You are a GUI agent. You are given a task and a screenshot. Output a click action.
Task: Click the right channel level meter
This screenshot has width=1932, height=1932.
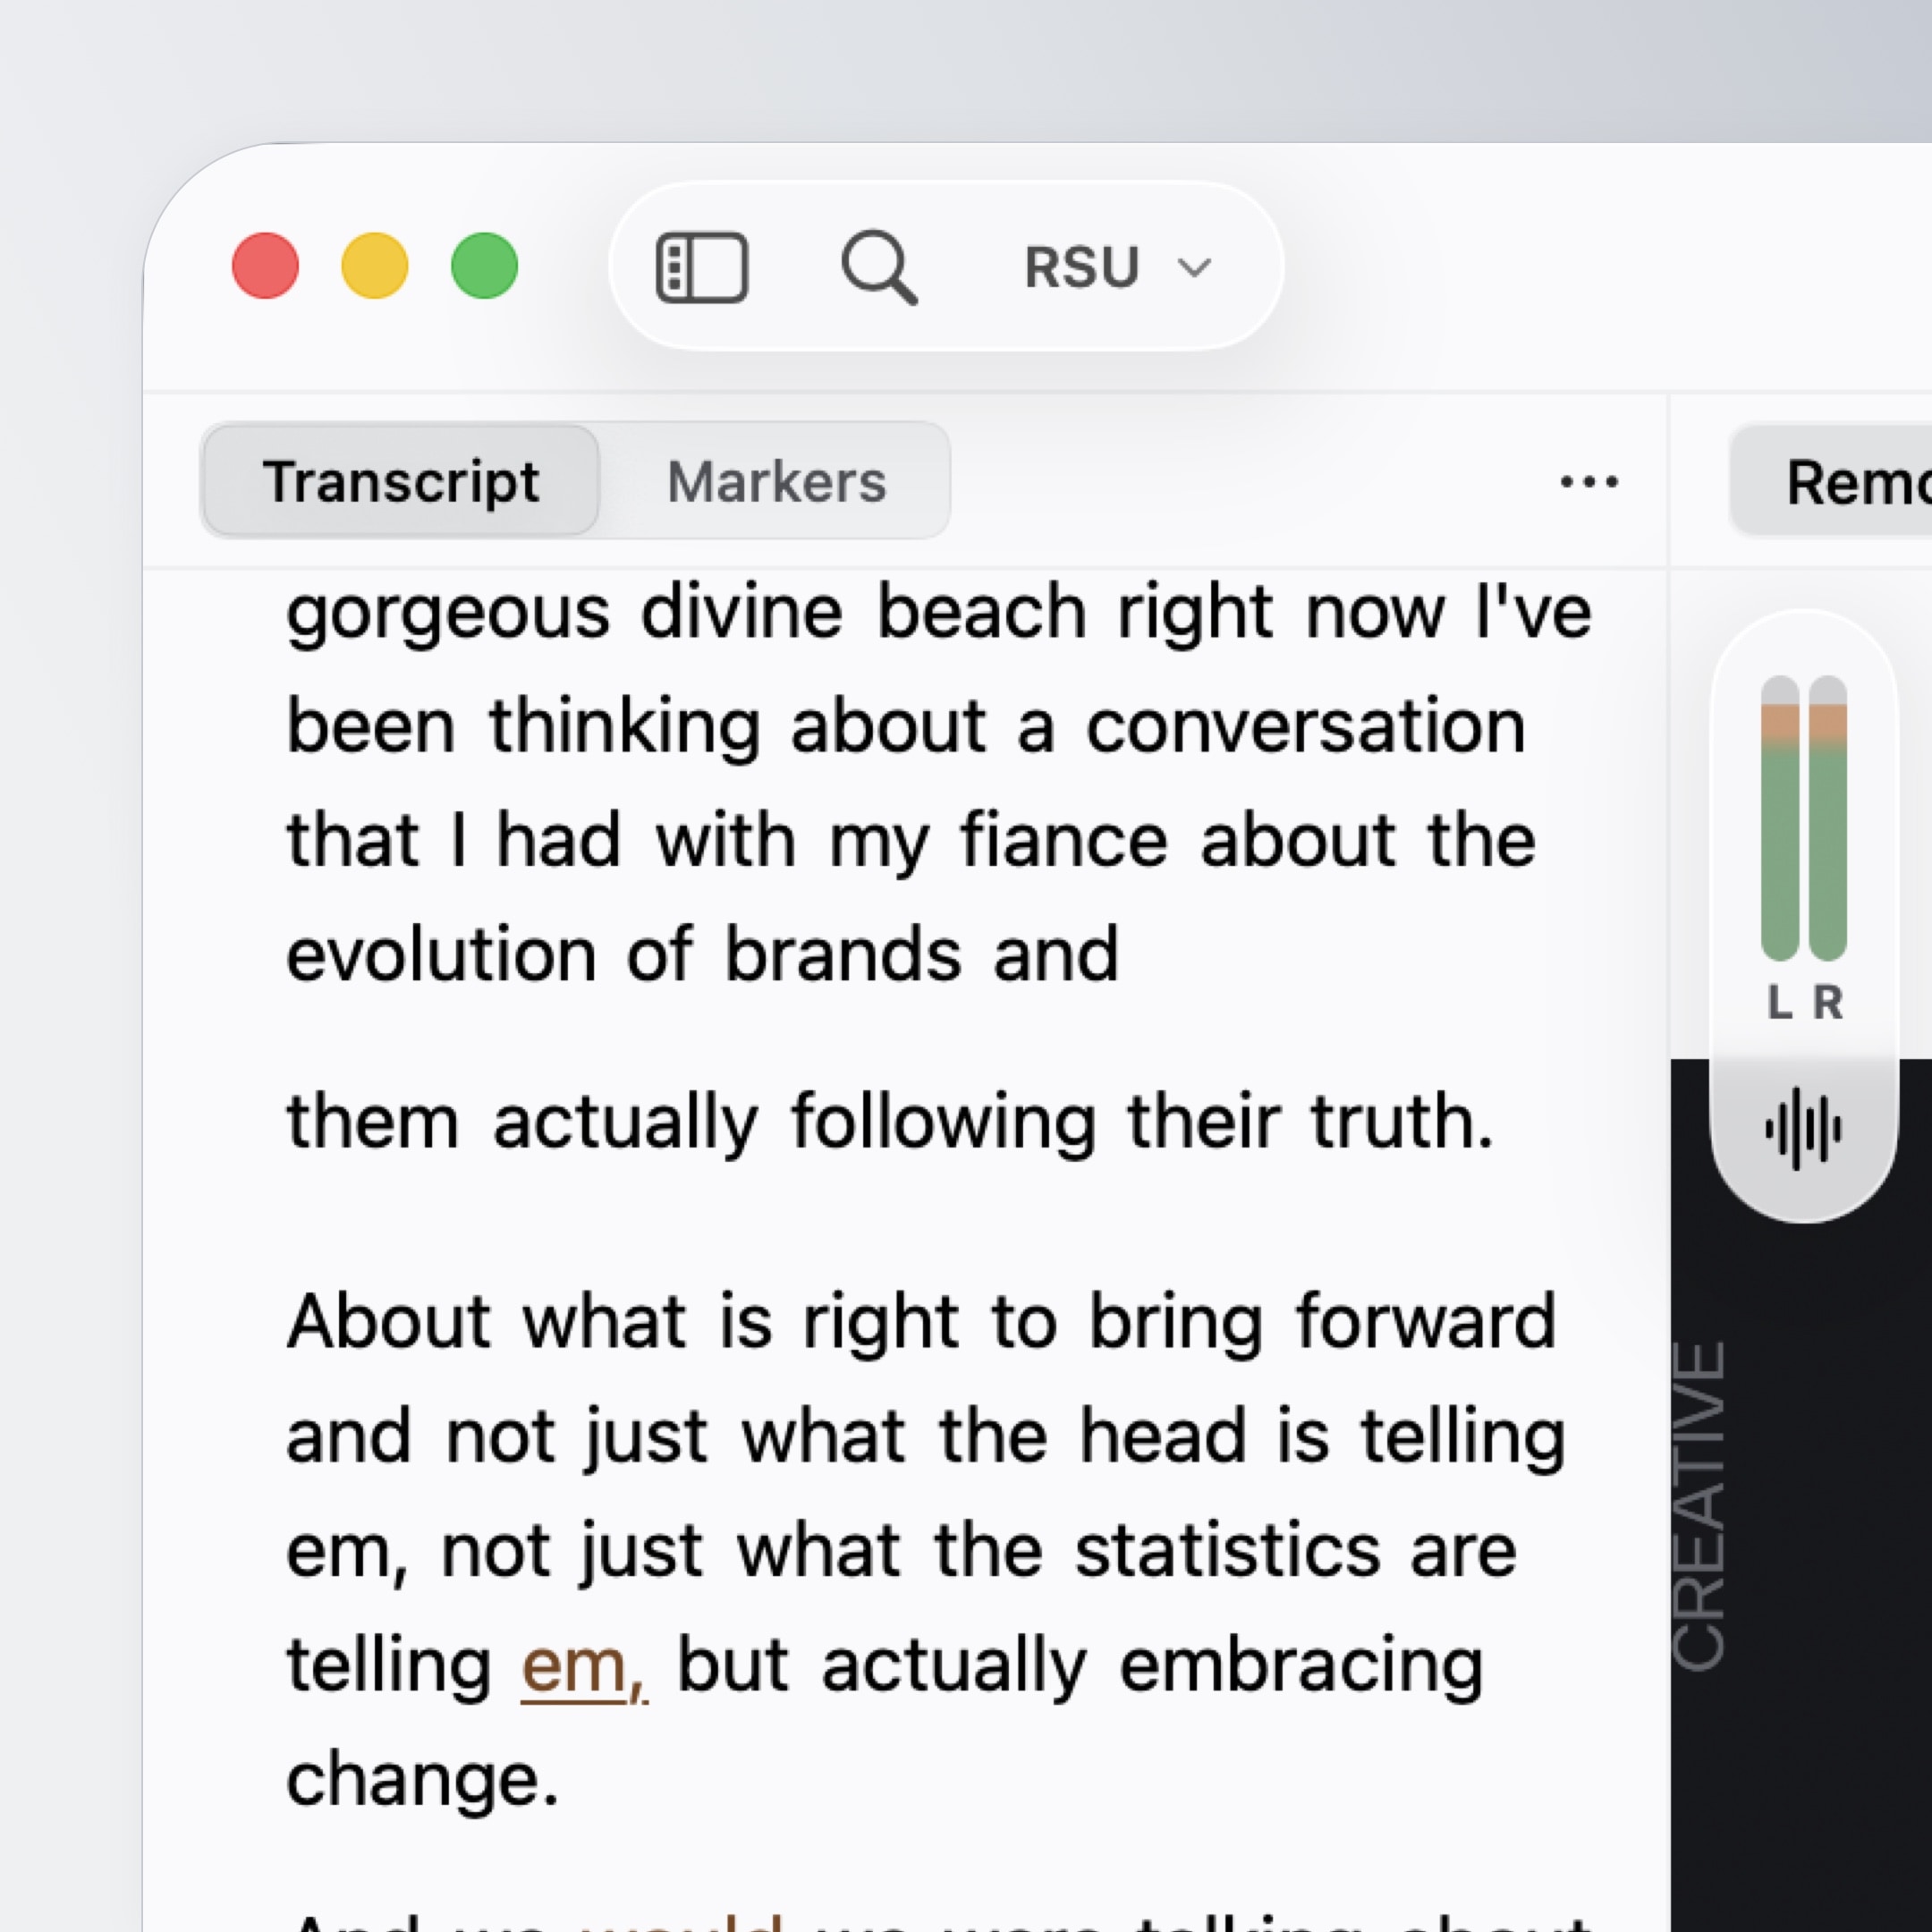pos(1828,818)
